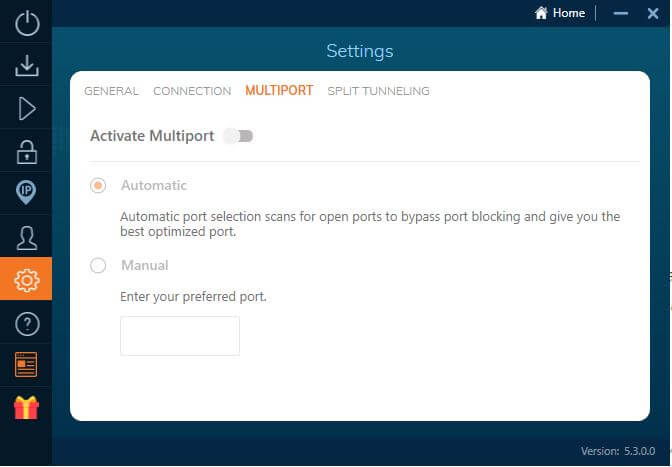Image resolution: width=672 pixels, height=467 pixels.
Task: Select the Automatic radio button
Action: (98, 186)
